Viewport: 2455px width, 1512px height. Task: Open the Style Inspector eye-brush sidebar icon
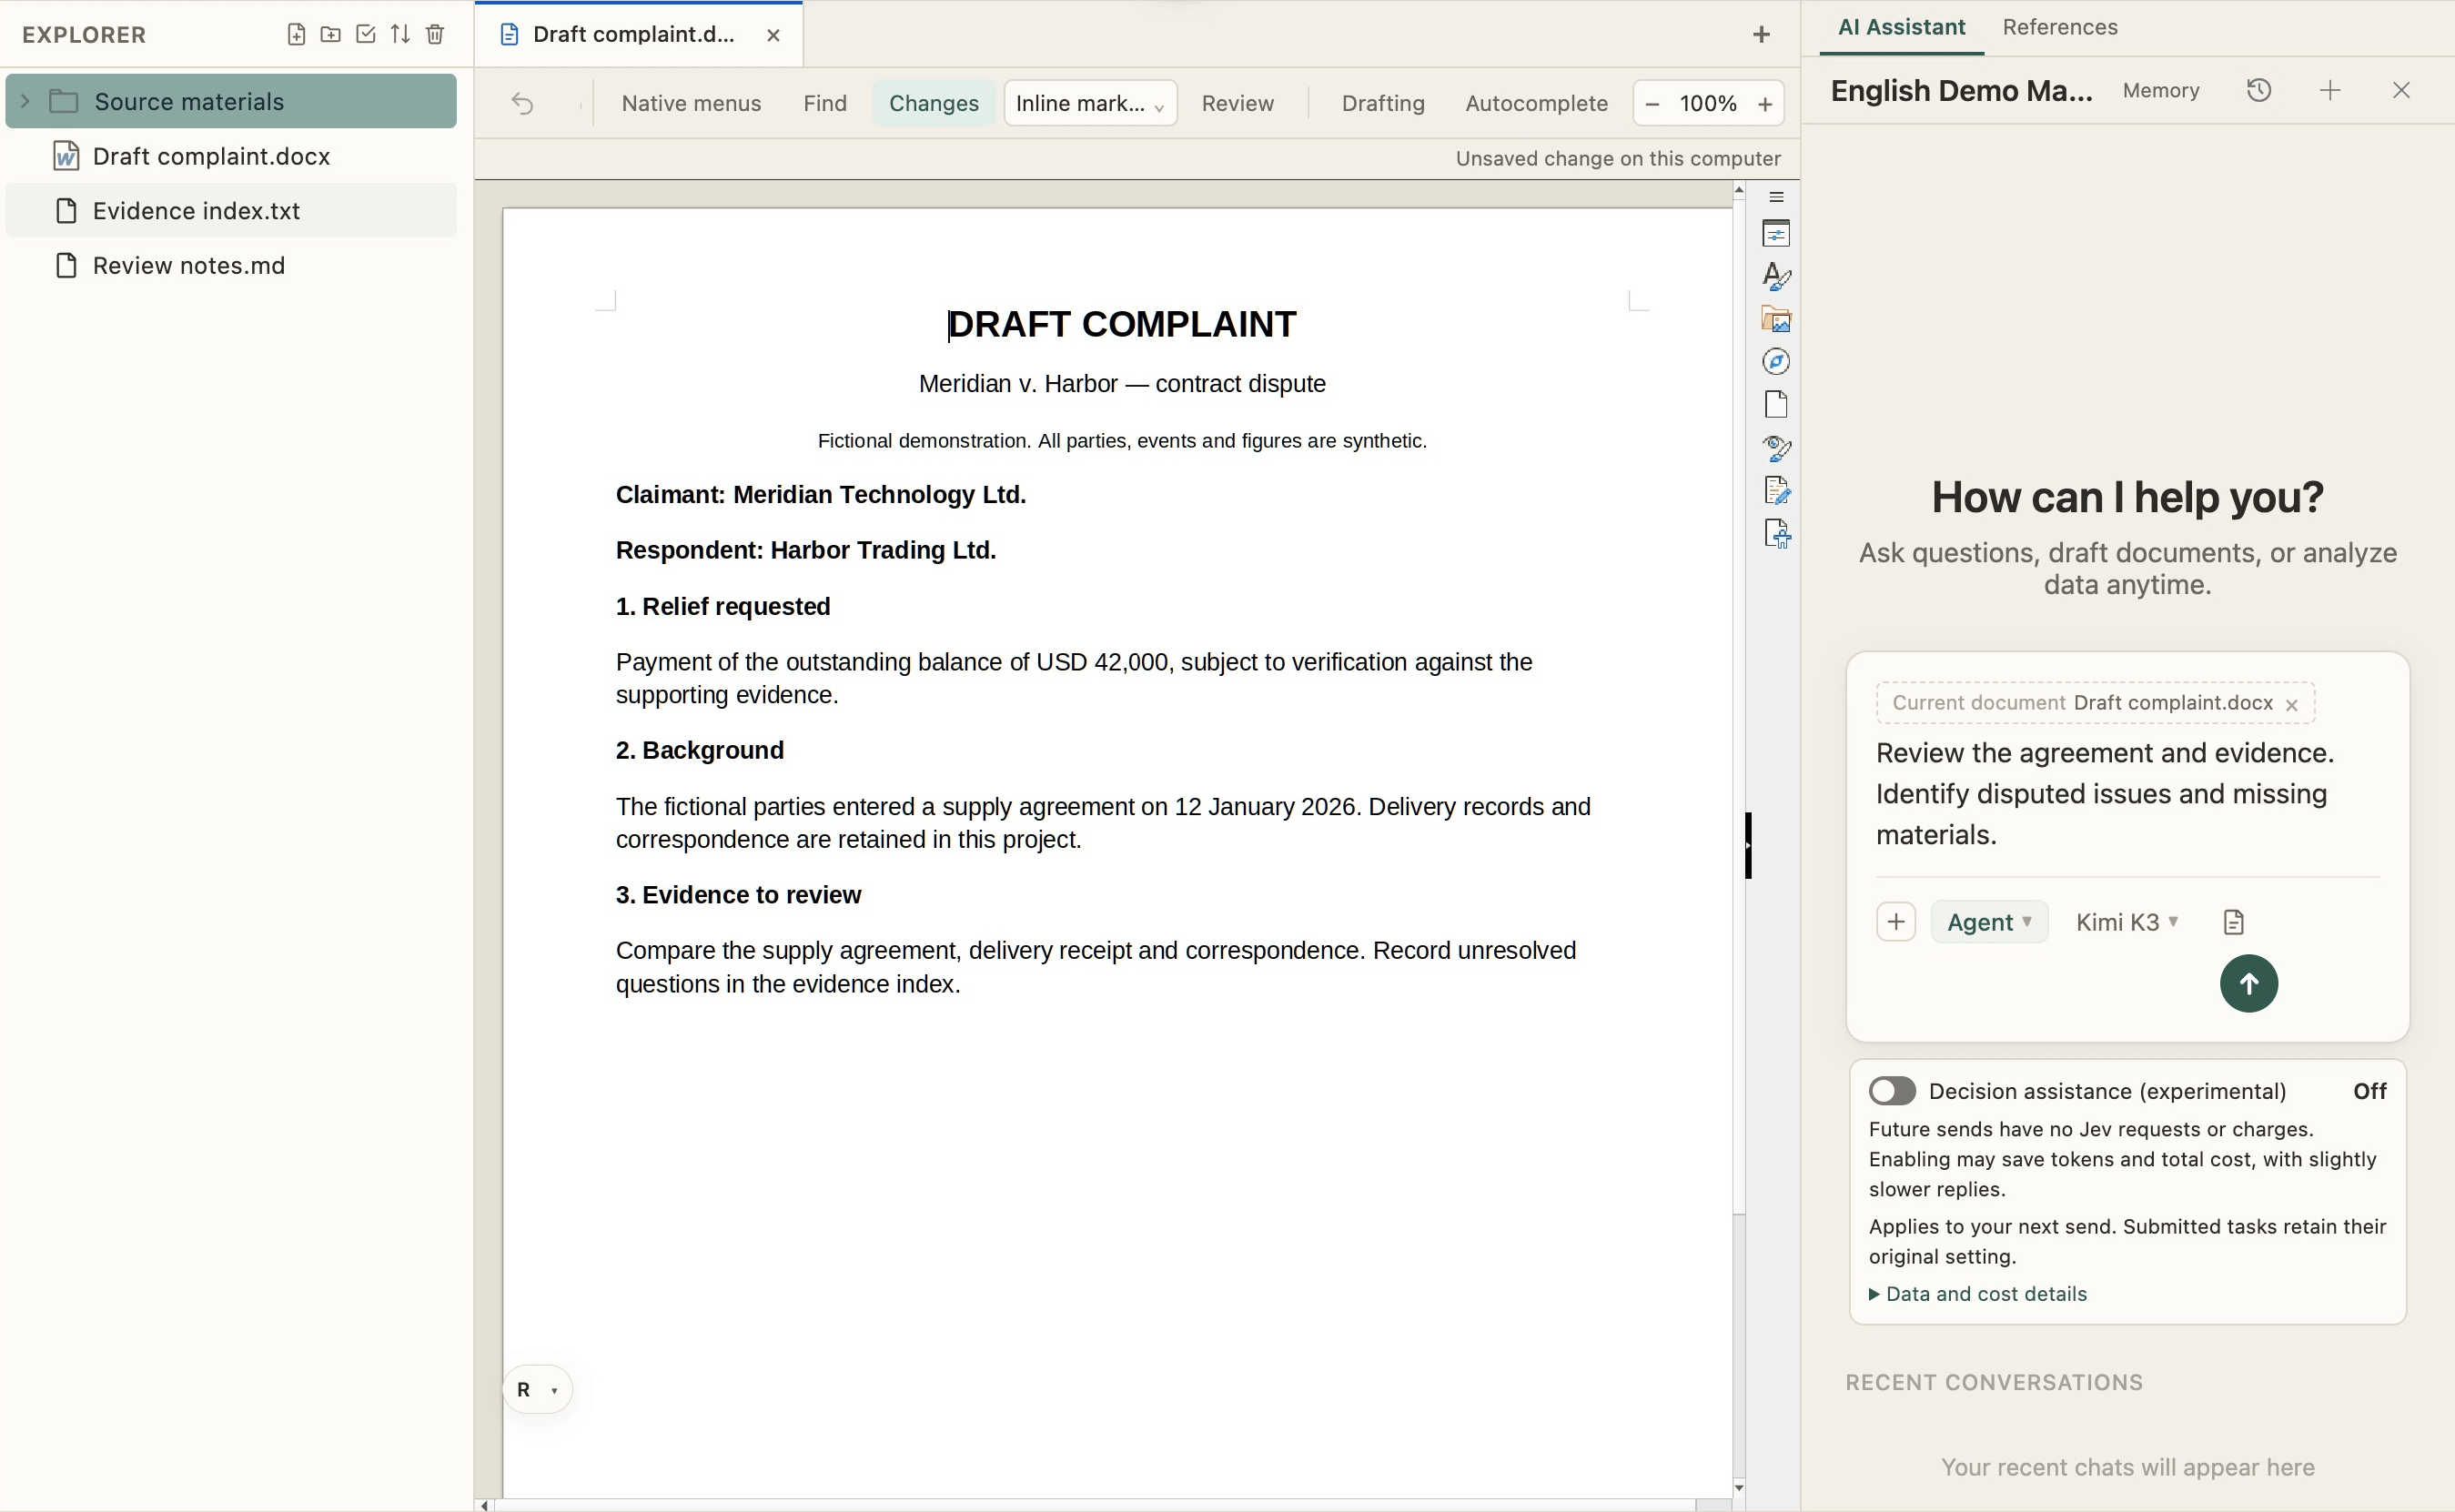tap(1776, 447)
